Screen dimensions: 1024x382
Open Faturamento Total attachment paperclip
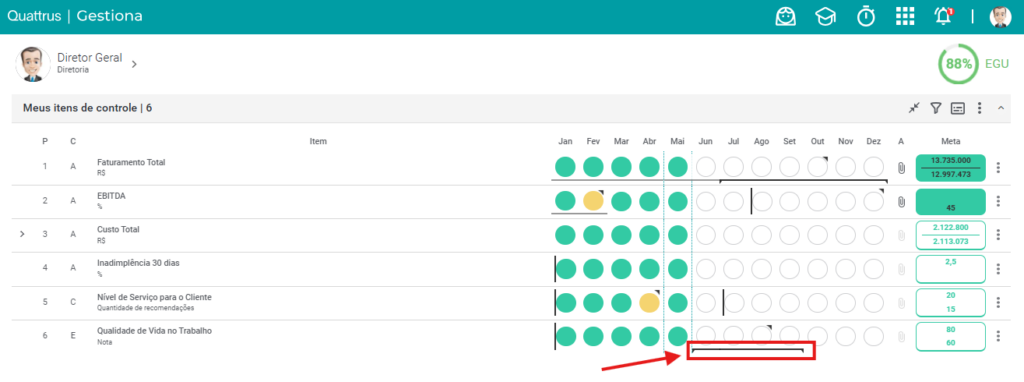901,168
